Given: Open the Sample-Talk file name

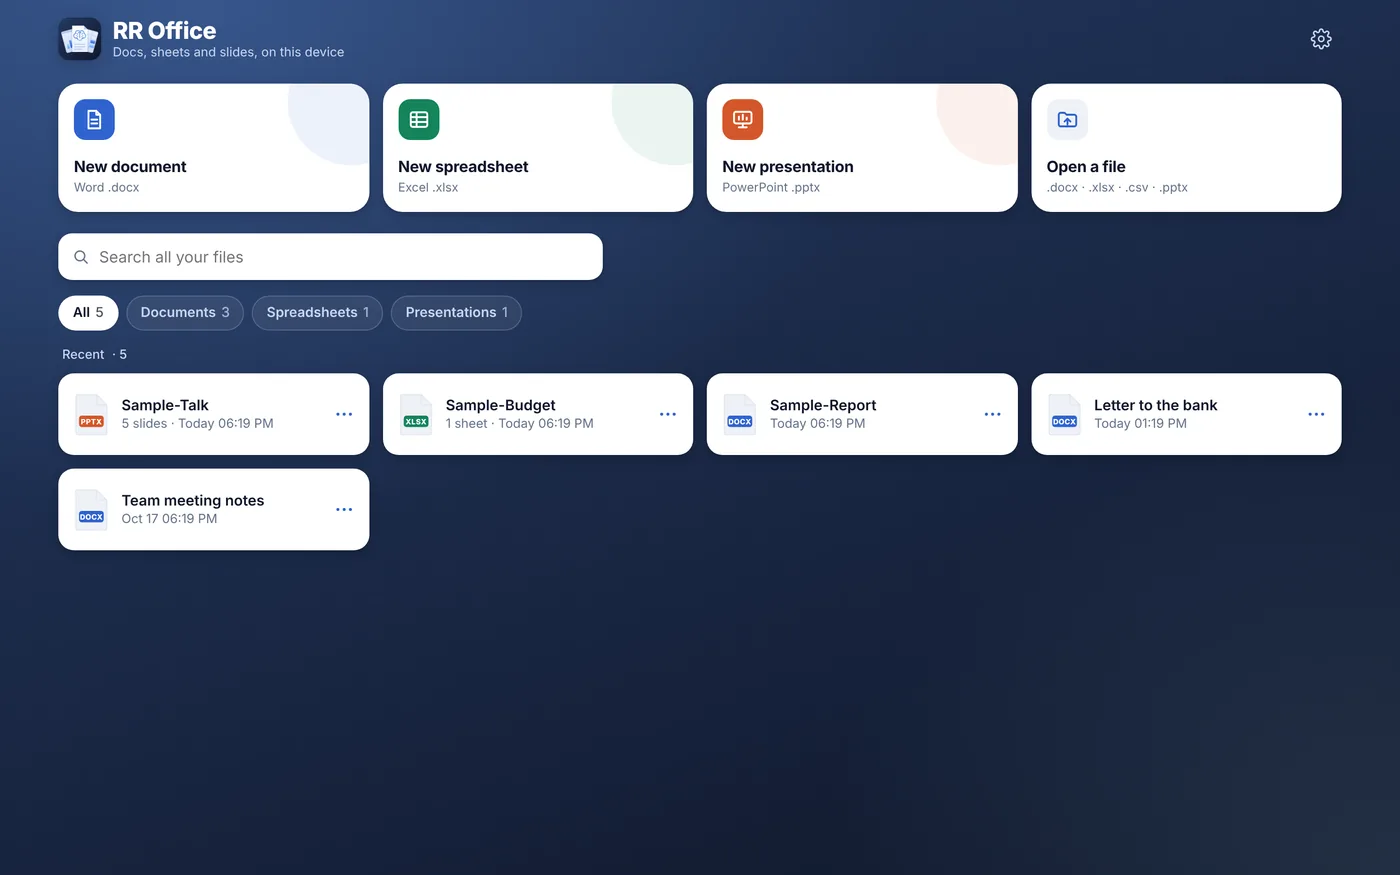Looking at the screenshot, I should pos(165,405).
